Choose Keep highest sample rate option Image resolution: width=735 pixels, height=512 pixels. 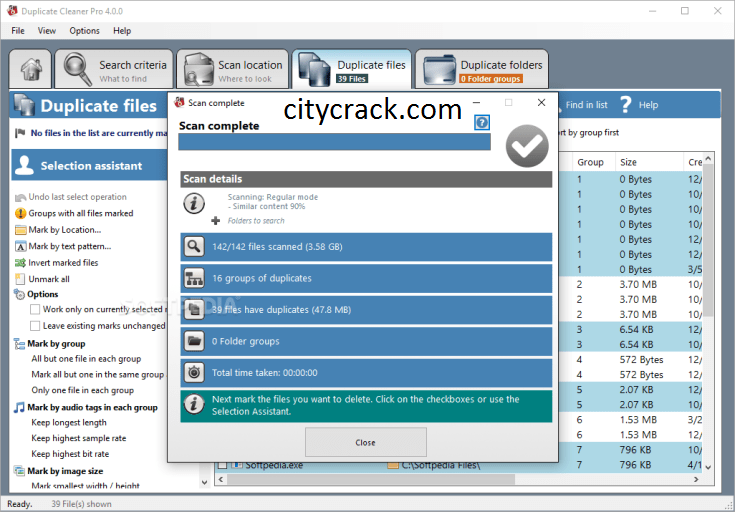pyautogui.click(x=79, y=438)
